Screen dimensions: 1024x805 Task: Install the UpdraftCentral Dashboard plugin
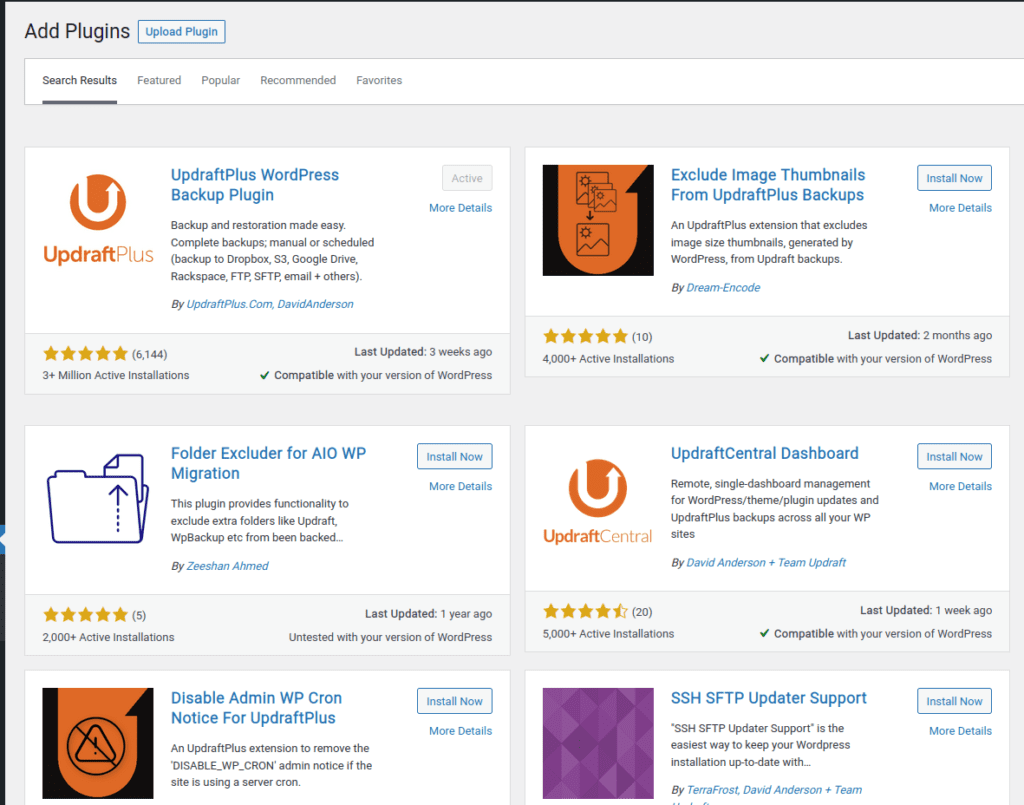954,456
